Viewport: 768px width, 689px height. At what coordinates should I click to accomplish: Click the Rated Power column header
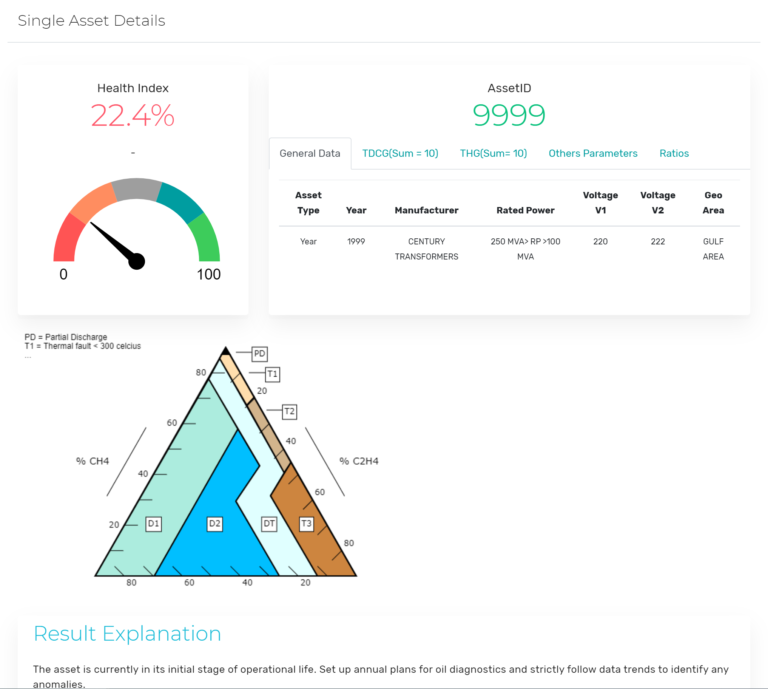tap(525, 210)
